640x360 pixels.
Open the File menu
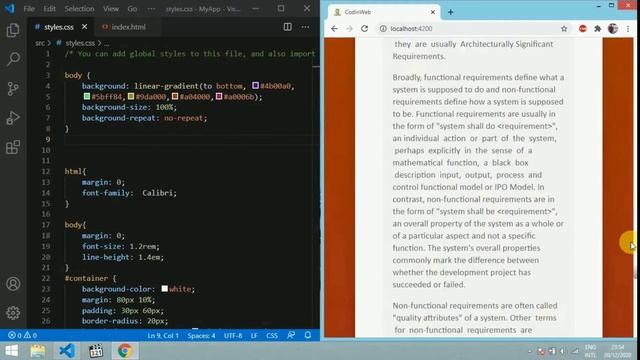pyautogui.click(x=29, y=9)
